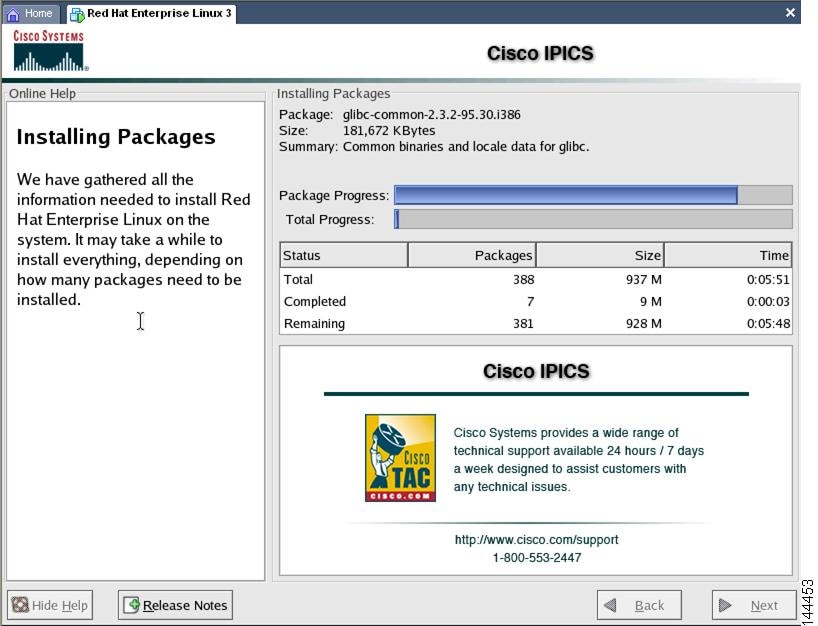Toggle help panel visibility with Hide Help
Image resolution: width=818 pixels, height=626 pixels.
(50, 604)
